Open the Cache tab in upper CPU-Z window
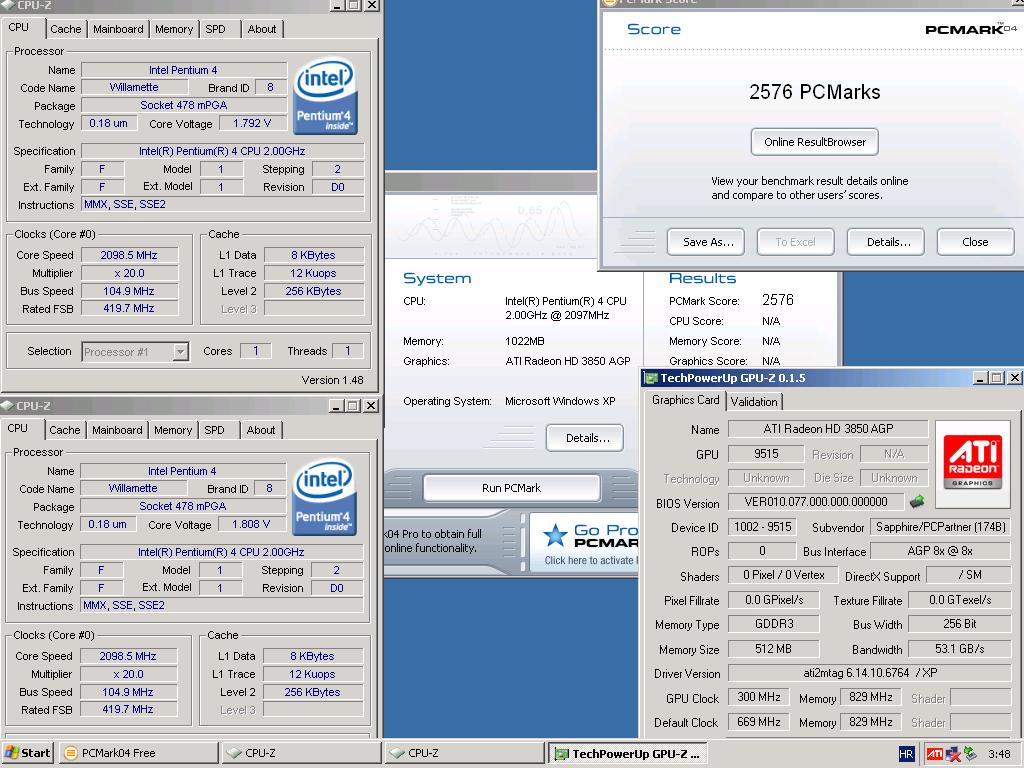 tap(65, 29)
